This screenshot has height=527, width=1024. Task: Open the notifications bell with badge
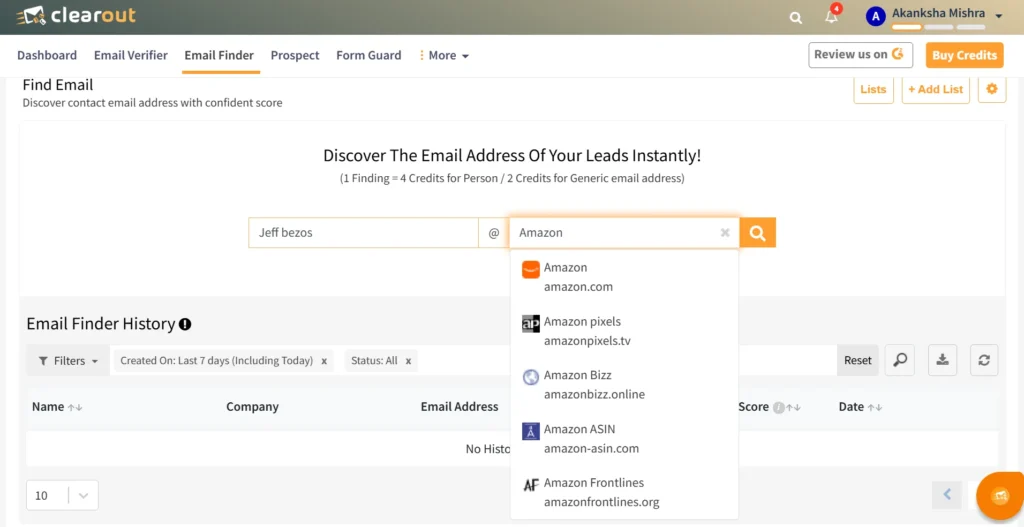coord(832,16)
